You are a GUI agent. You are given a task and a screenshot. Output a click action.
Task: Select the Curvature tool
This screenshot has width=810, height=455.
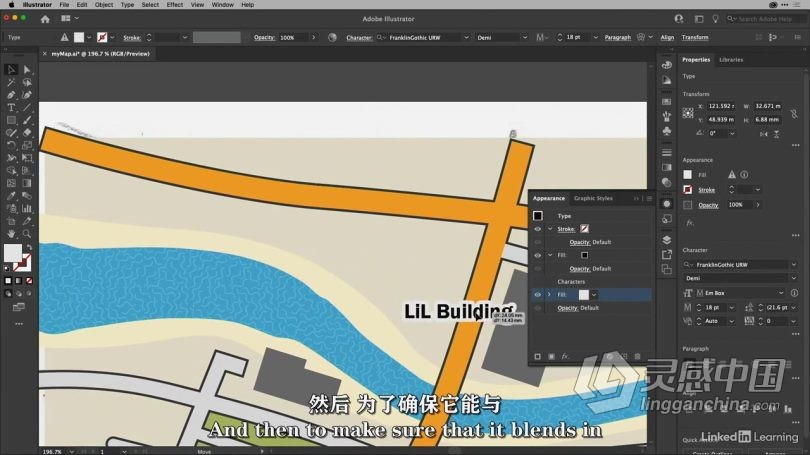click(27, 95)
